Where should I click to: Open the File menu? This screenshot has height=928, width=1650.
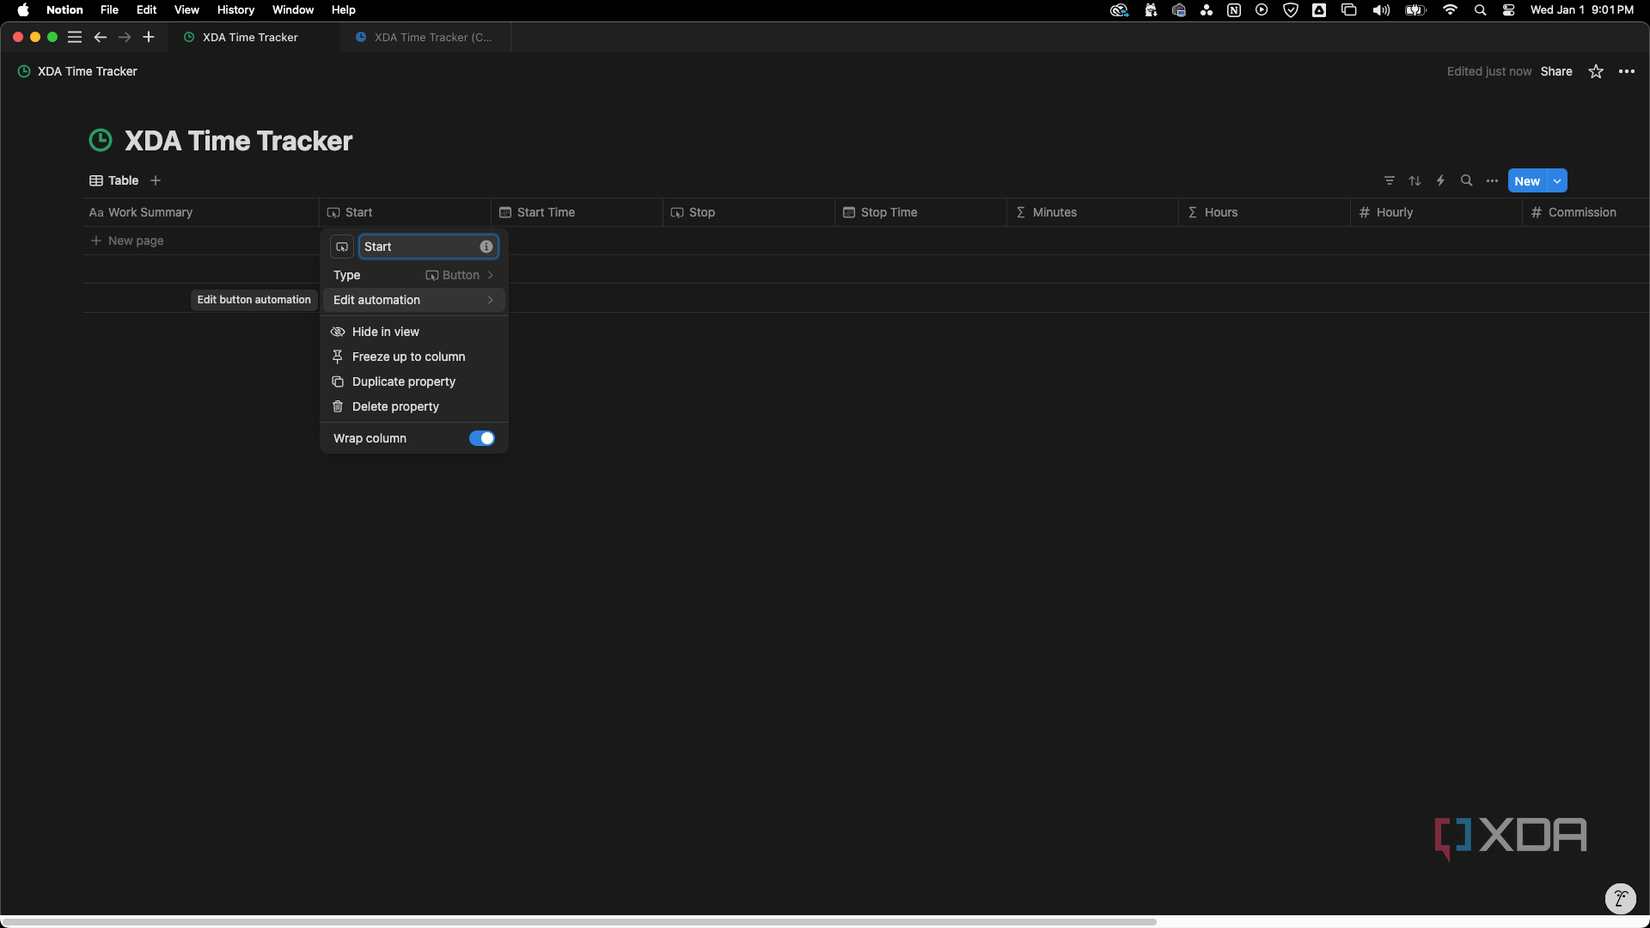[x=109, y=10]
